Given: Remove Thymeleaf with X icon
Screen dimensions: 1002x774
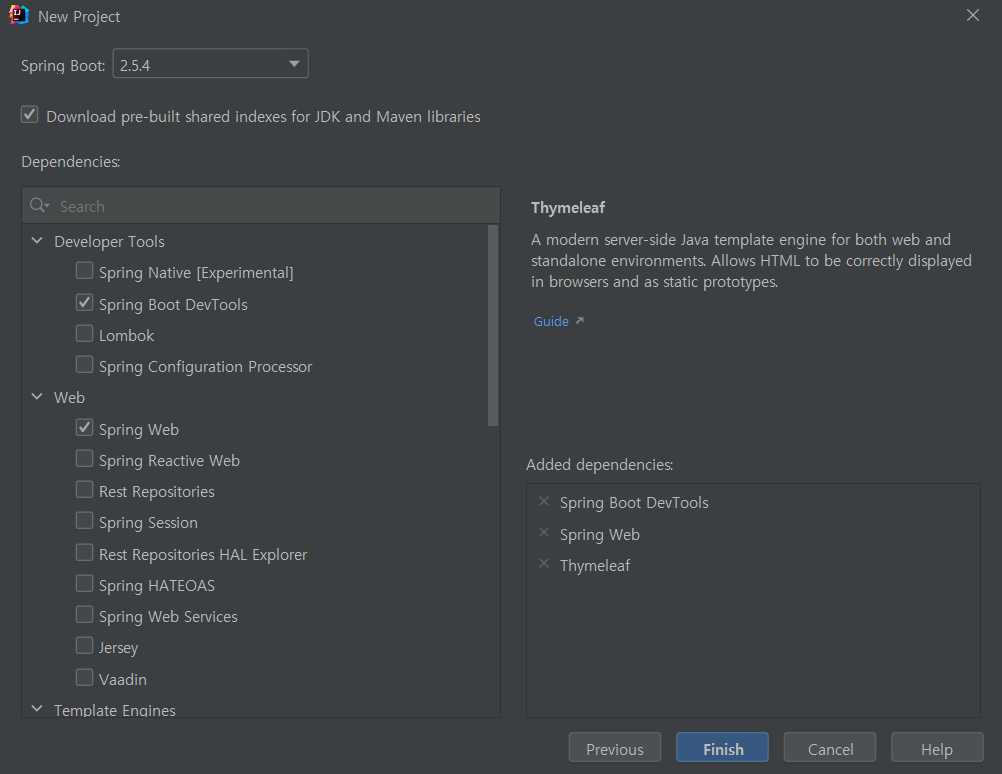Looking at the screenshot, I should [544, 564].
